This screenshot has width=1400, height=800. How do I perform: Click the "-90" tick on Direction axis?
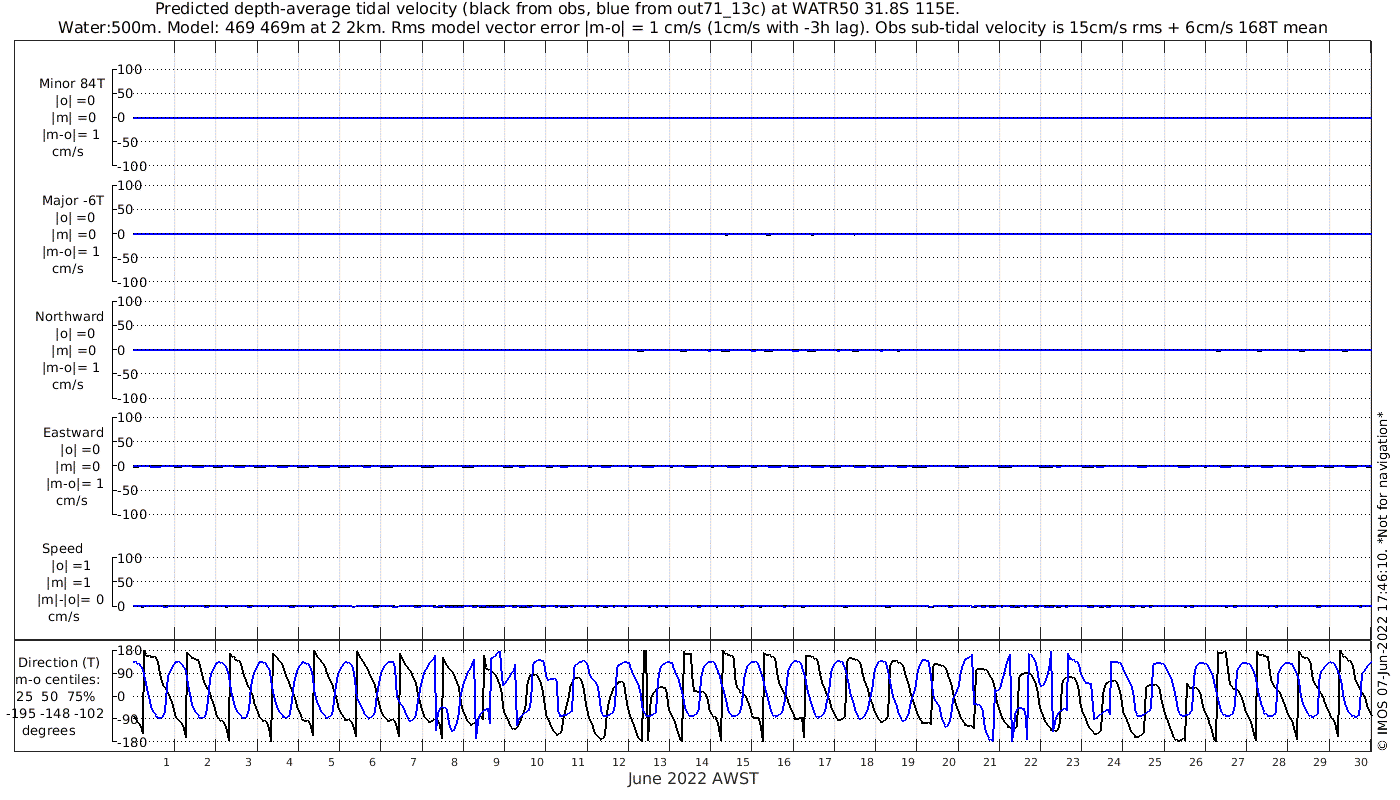click(x=128, y=719)
